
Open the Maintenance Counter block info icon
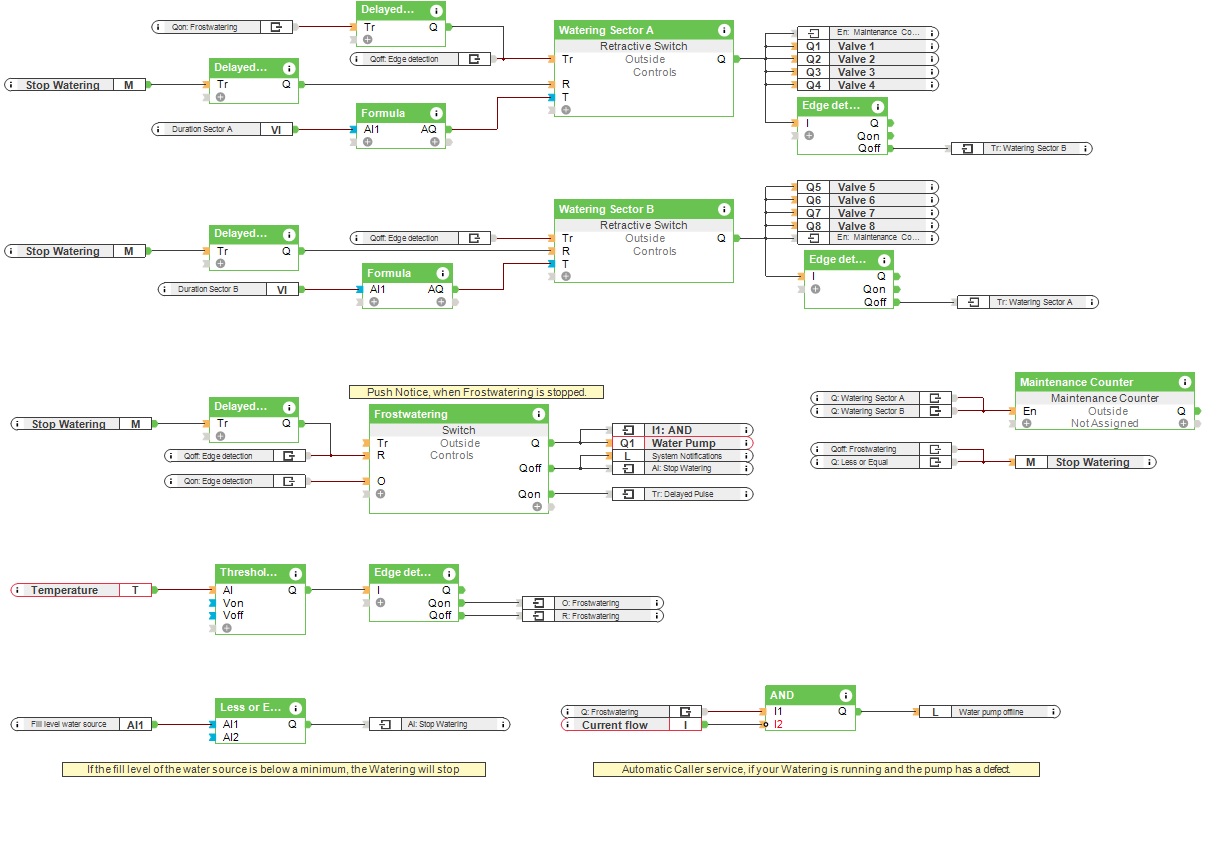point(1185,382)
